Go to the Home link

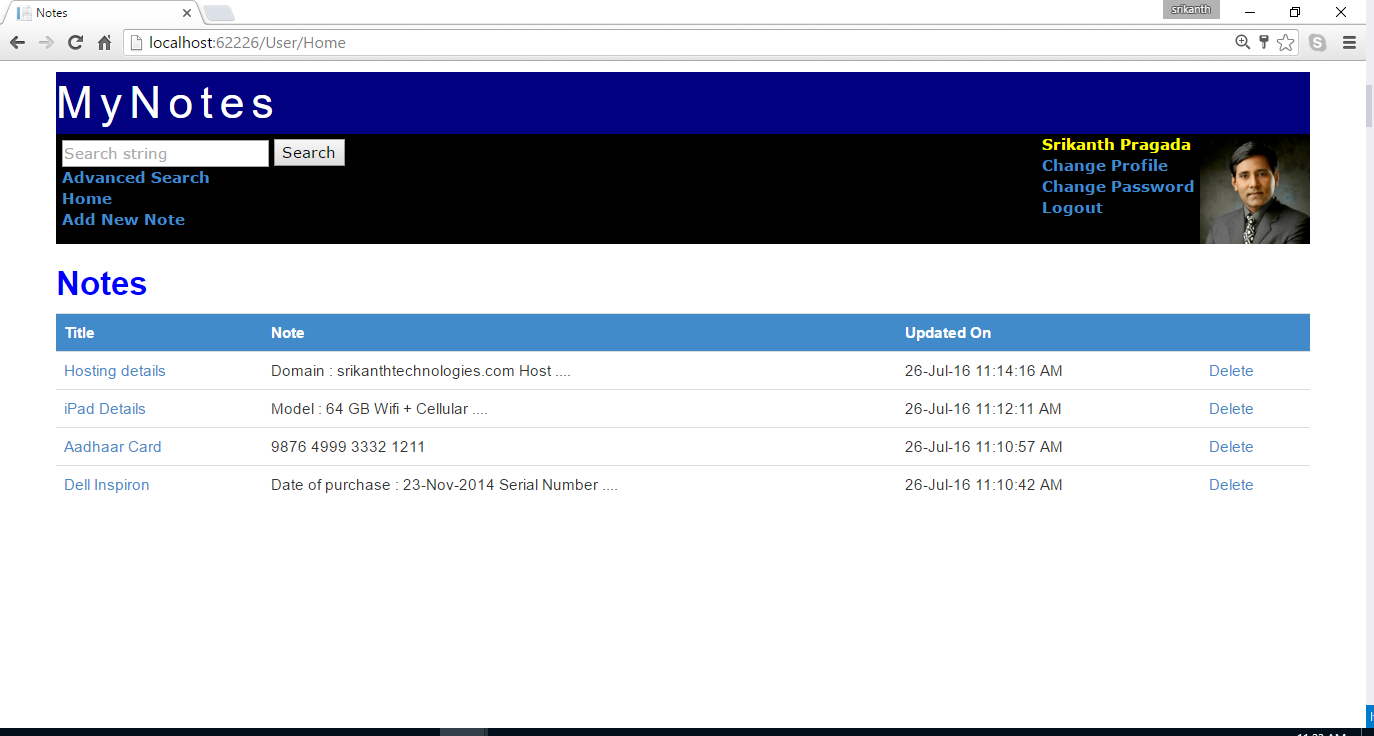point(87,198)
